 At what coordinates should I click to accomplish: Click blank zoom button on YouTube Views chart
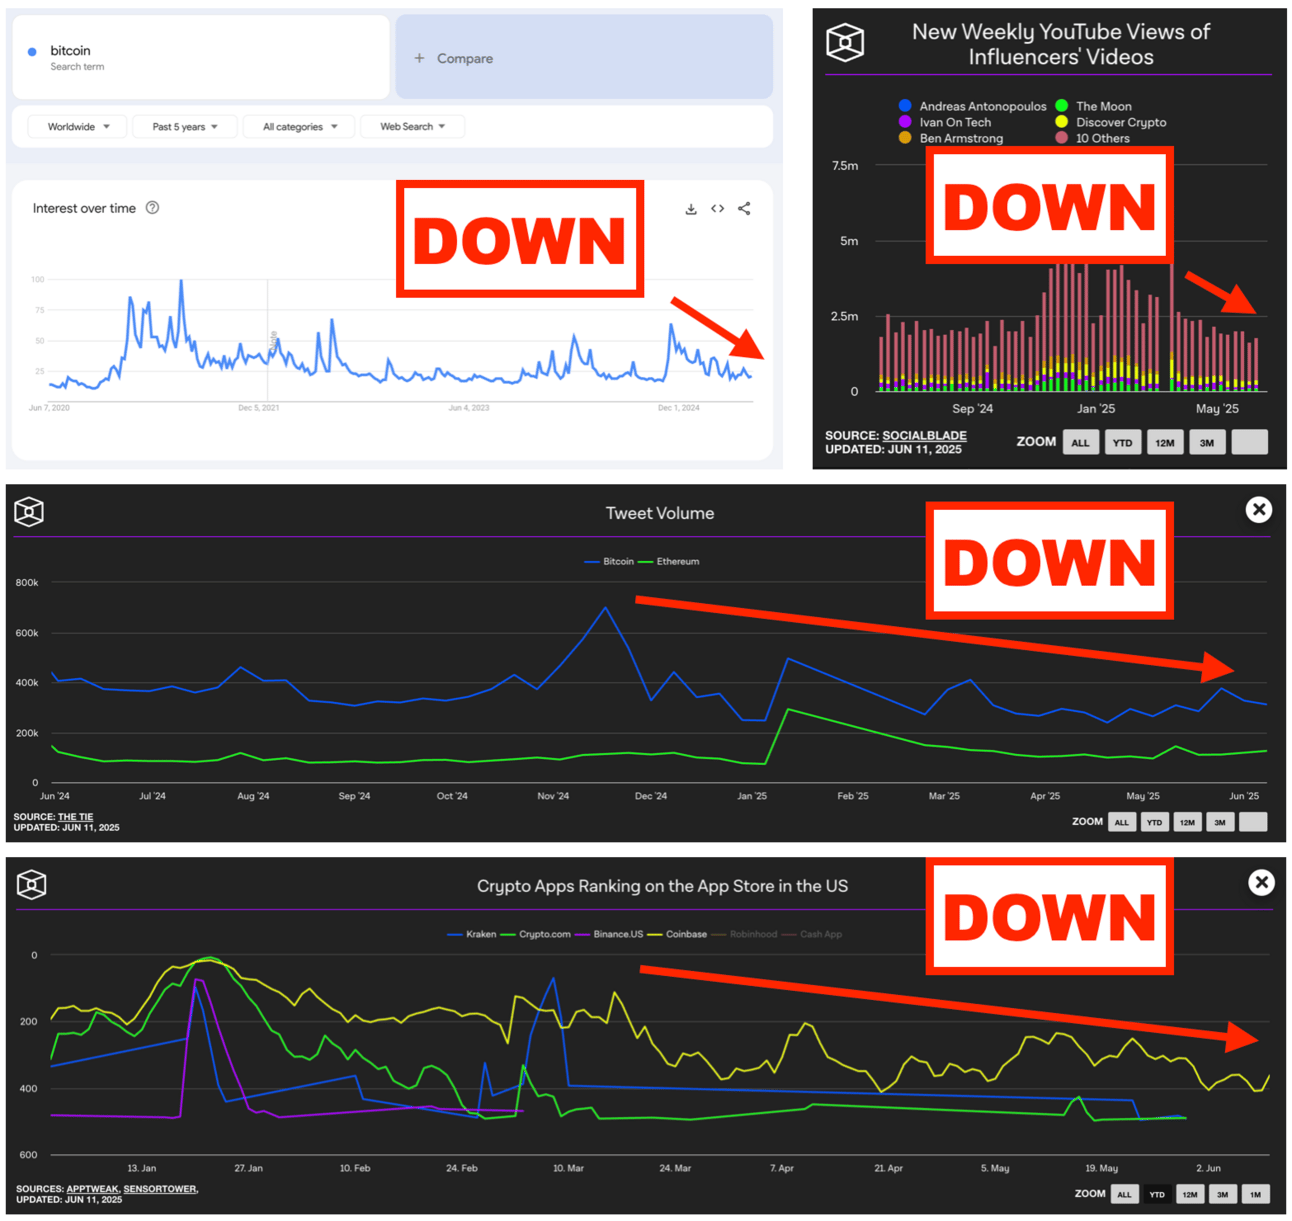point(1249,442)
